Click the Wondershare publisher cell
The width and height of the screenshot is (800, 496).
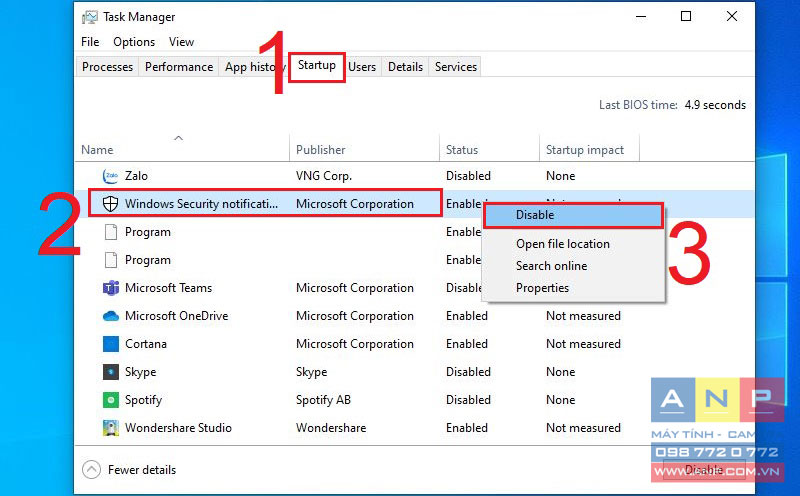[331, 428]
